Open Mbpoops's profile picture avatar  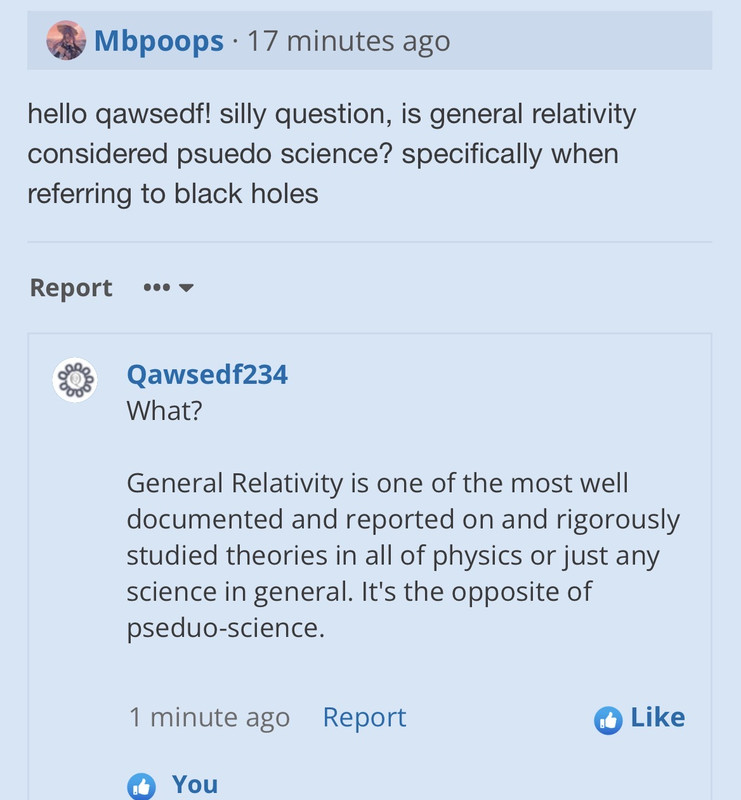tap(66, 40)
